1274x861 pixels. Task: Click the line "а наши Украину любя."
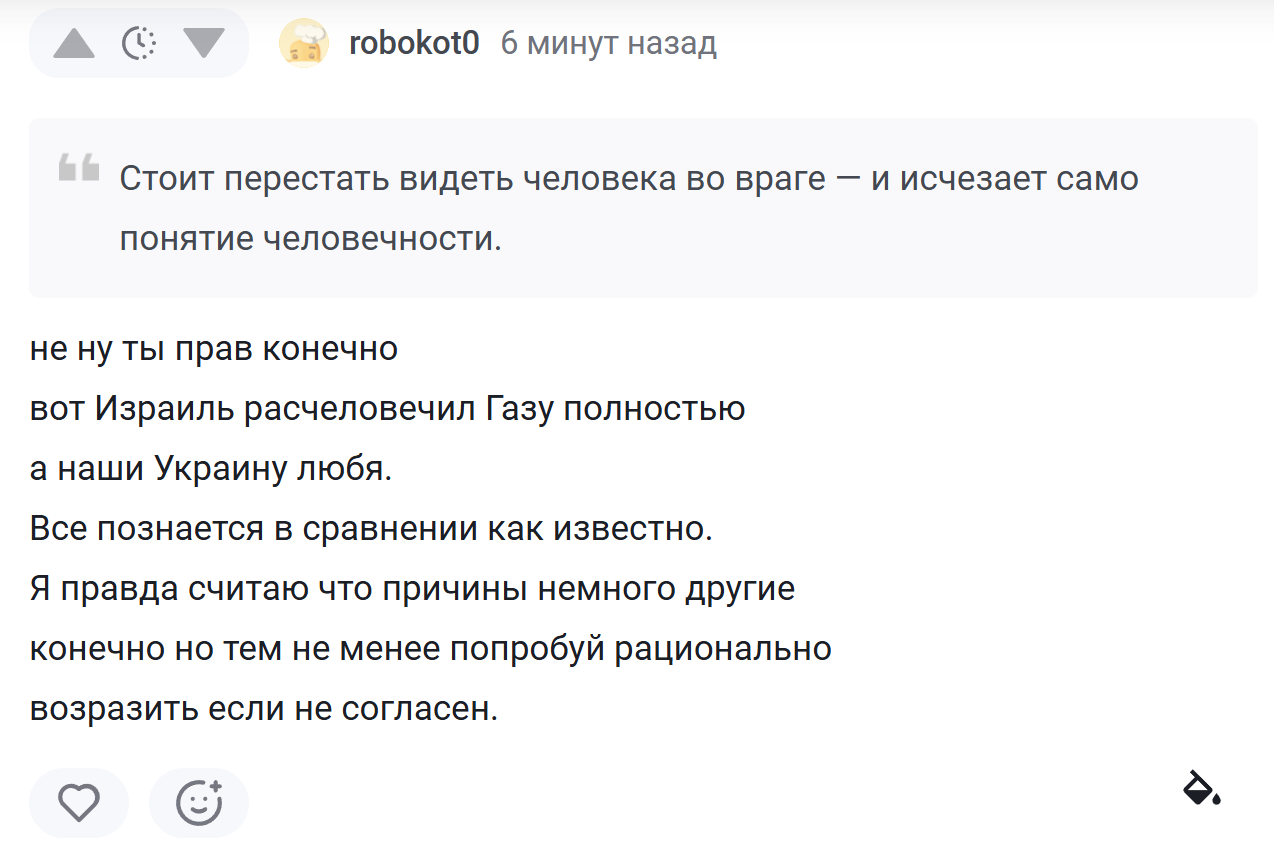(x=211, y=469)
